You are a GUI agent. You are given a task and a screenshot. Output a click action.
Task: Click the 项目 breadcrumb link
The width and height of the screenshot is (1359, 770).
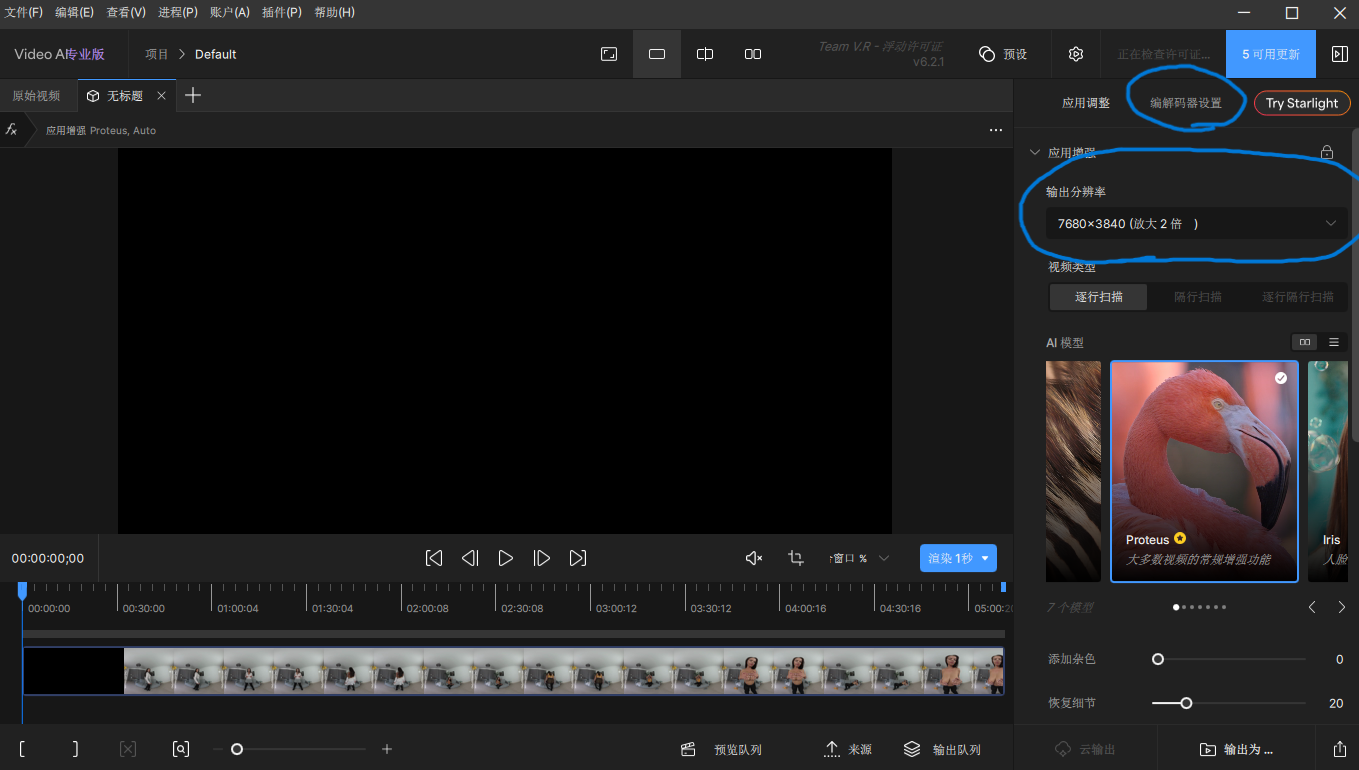click(x=157, y=54)
